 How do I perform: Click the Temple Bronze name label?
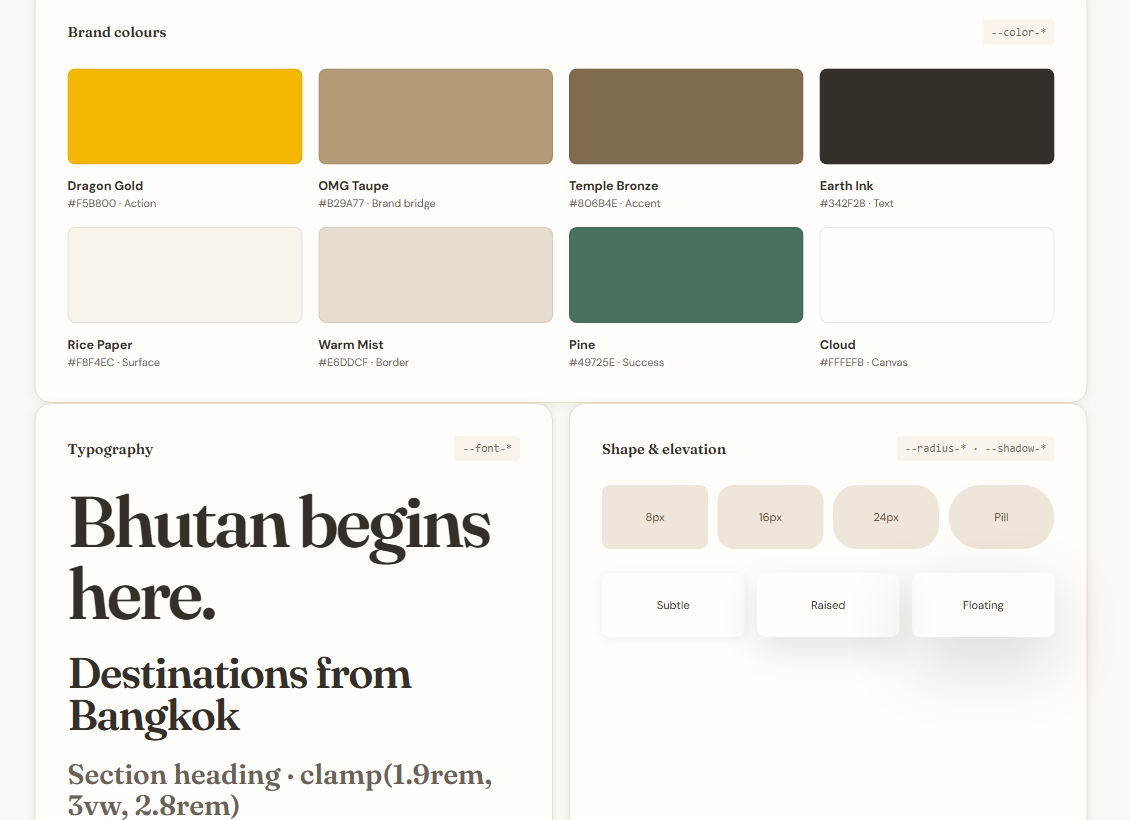[613, 186]
